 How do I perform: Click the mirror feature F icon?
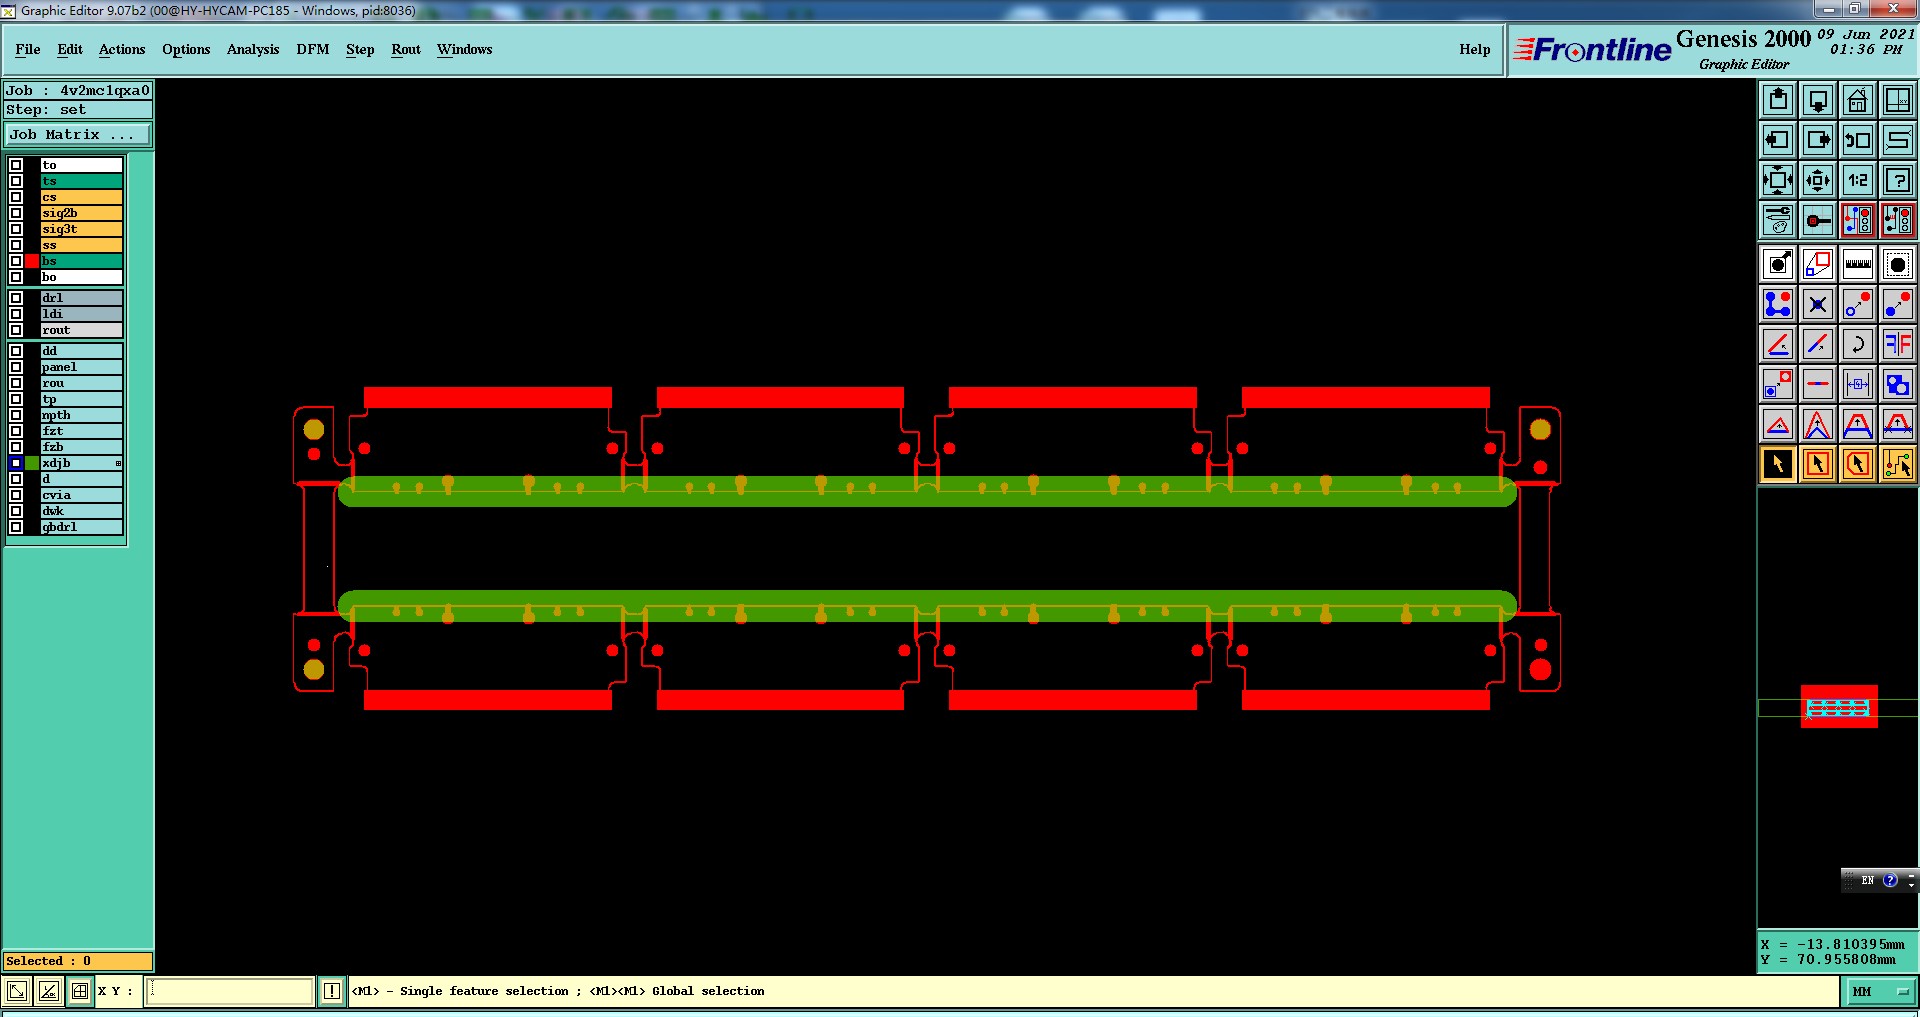(1897, 344)
